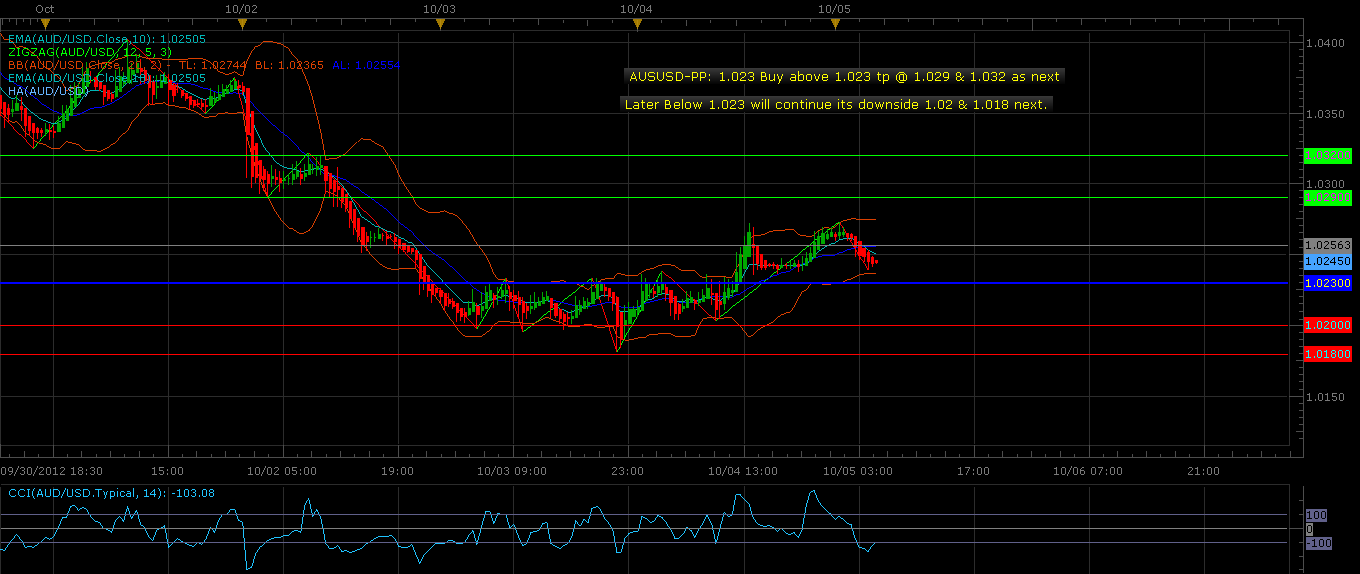Screen dimensions: 1360x574
Task: Click the 10/05 03:00 time axis label
Action: 857,470
